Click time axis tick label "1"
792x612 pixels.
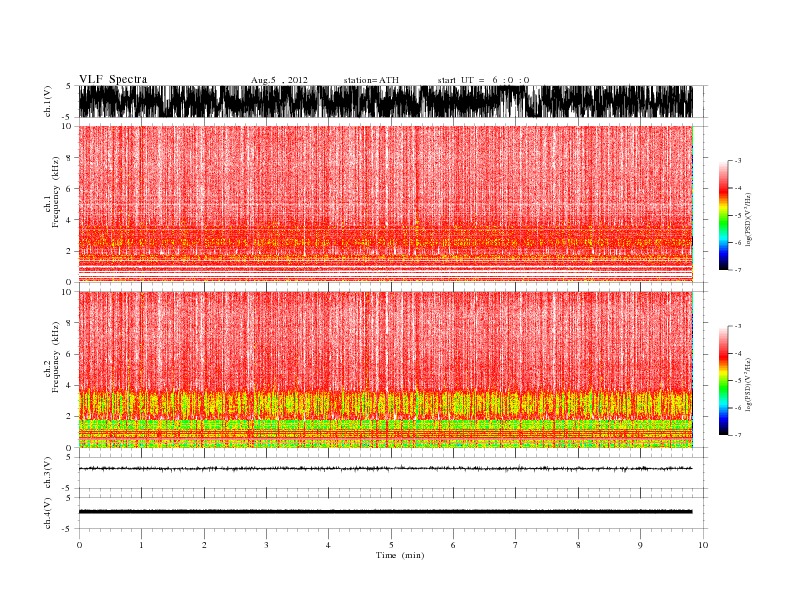[141, 545]
